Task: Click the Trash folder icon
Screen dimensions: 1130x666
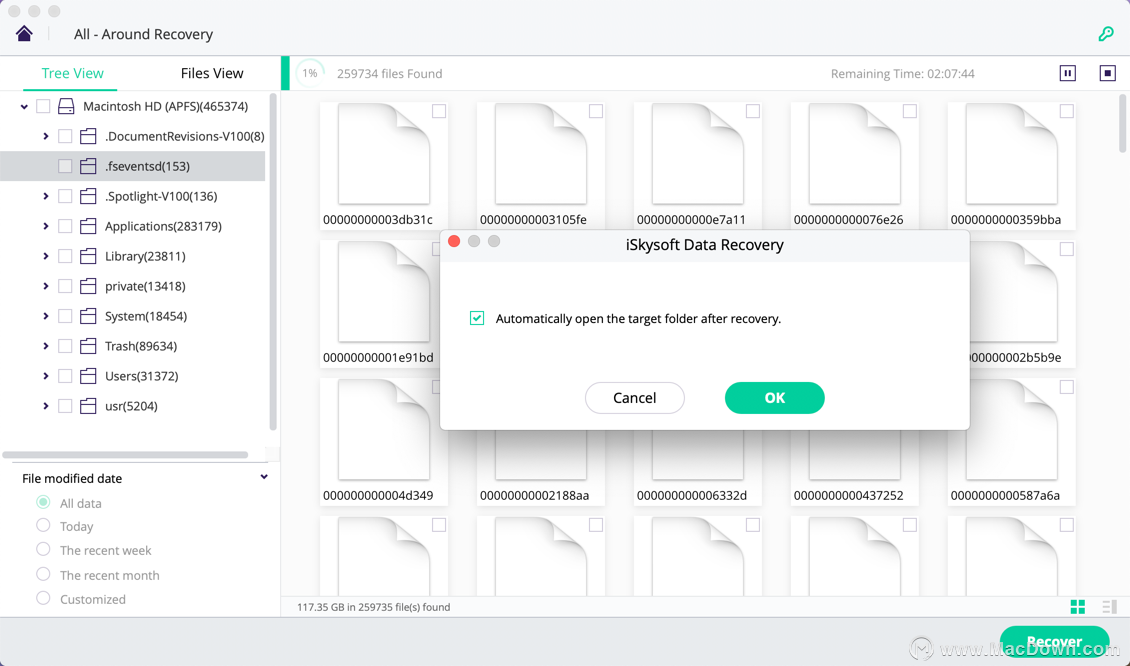Action: (x=88, y=347)
